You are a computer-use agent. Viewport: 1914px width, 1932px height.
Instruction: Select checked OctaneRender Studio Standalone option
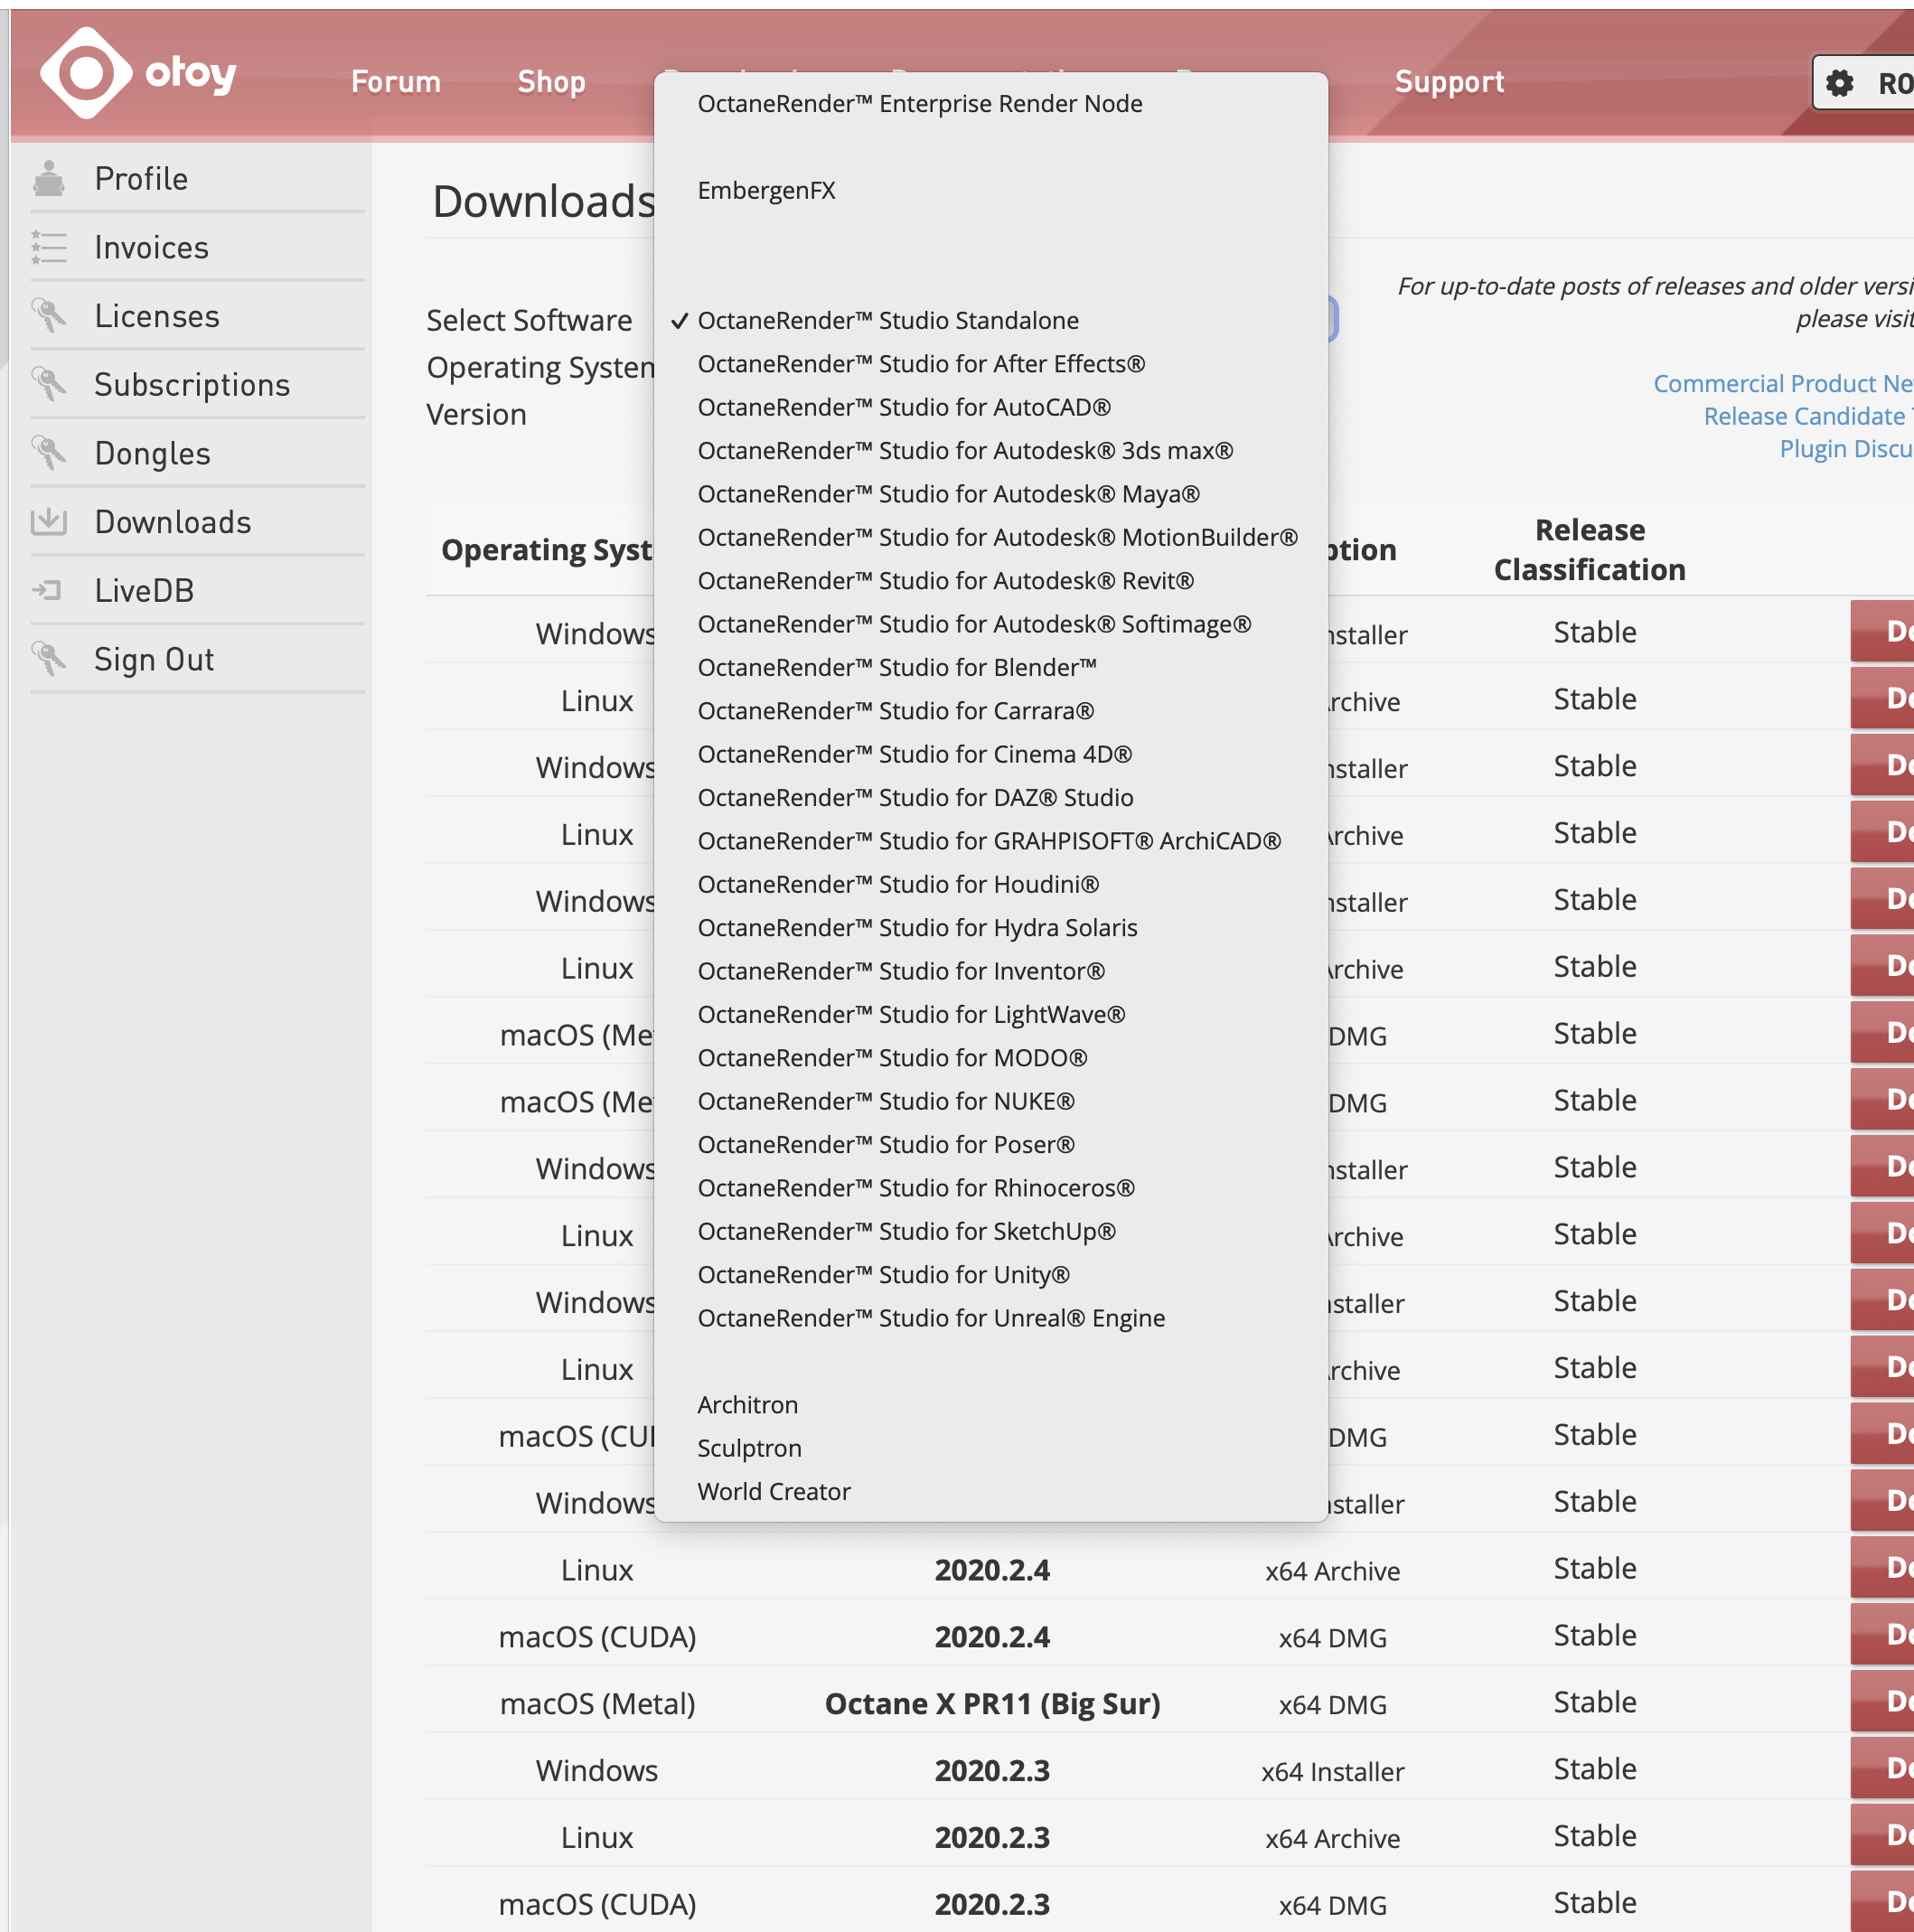click(888, 321)
